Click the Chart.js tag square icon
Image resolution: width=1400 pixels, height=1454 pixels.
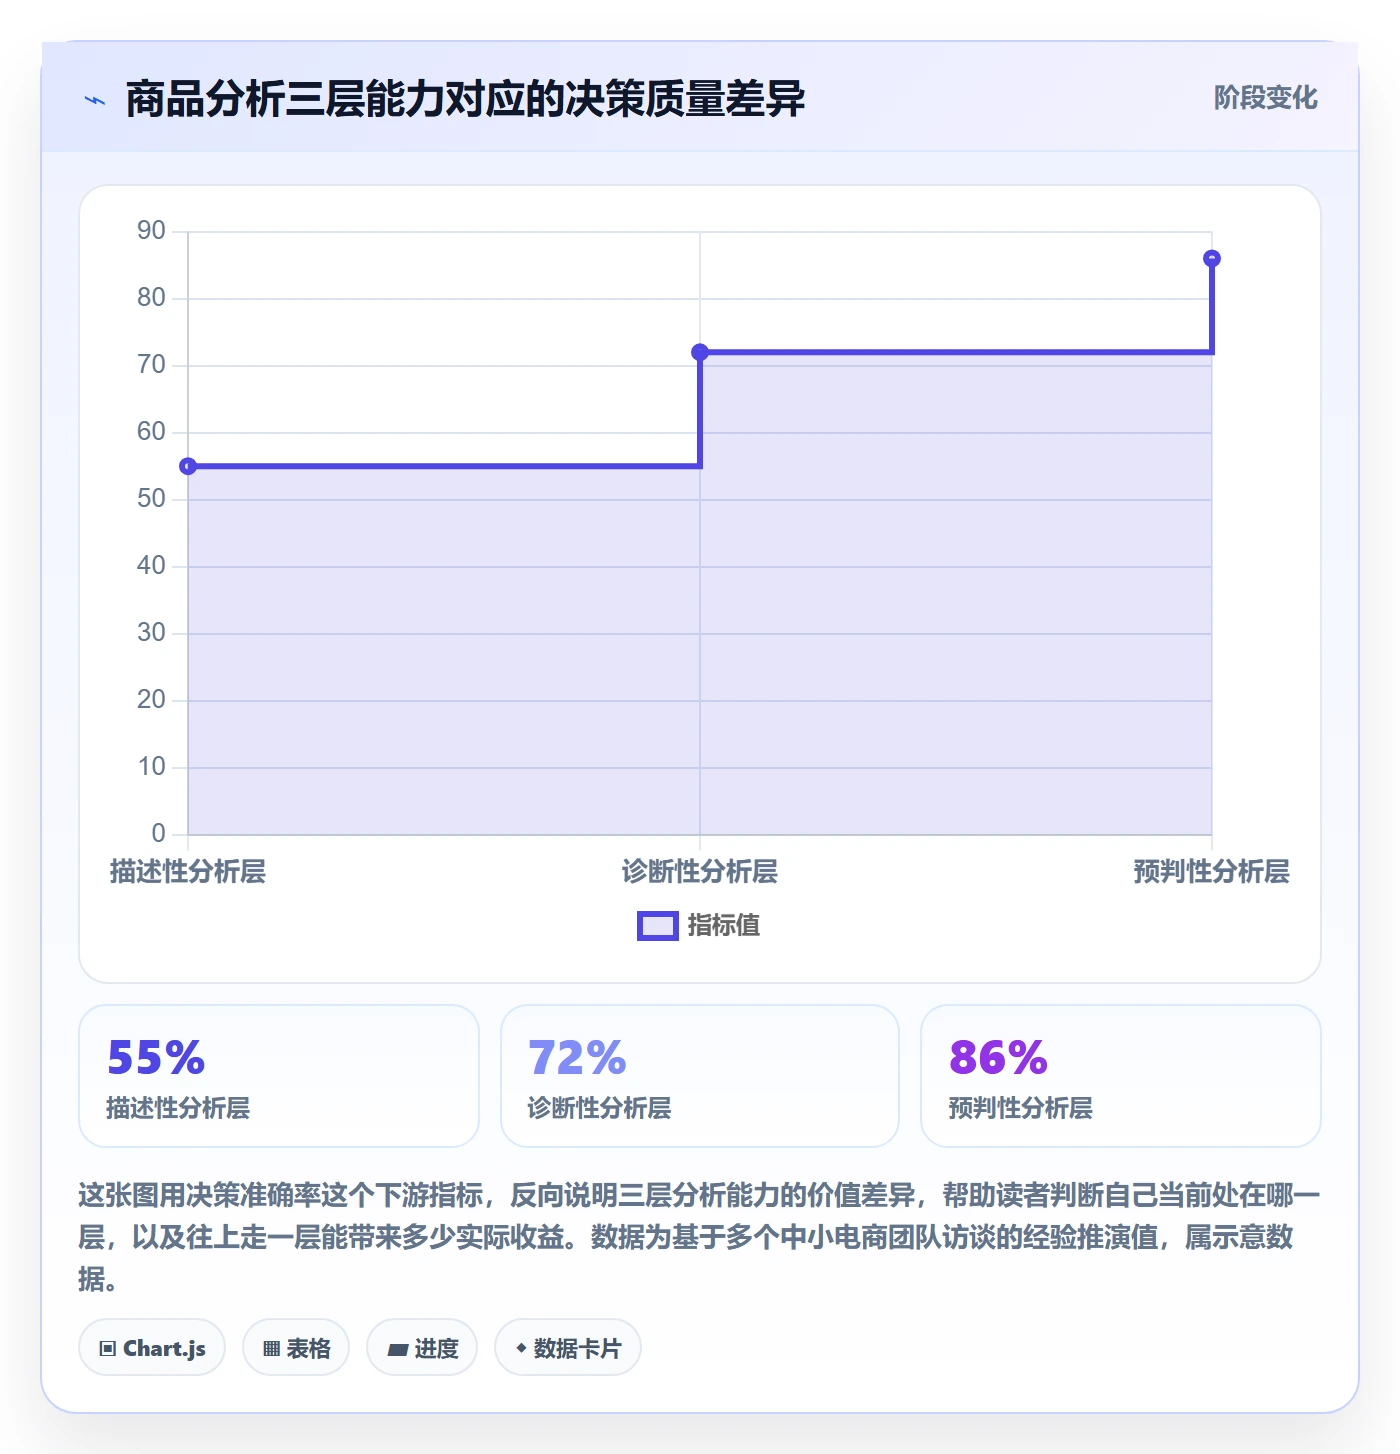point(108,1349)
